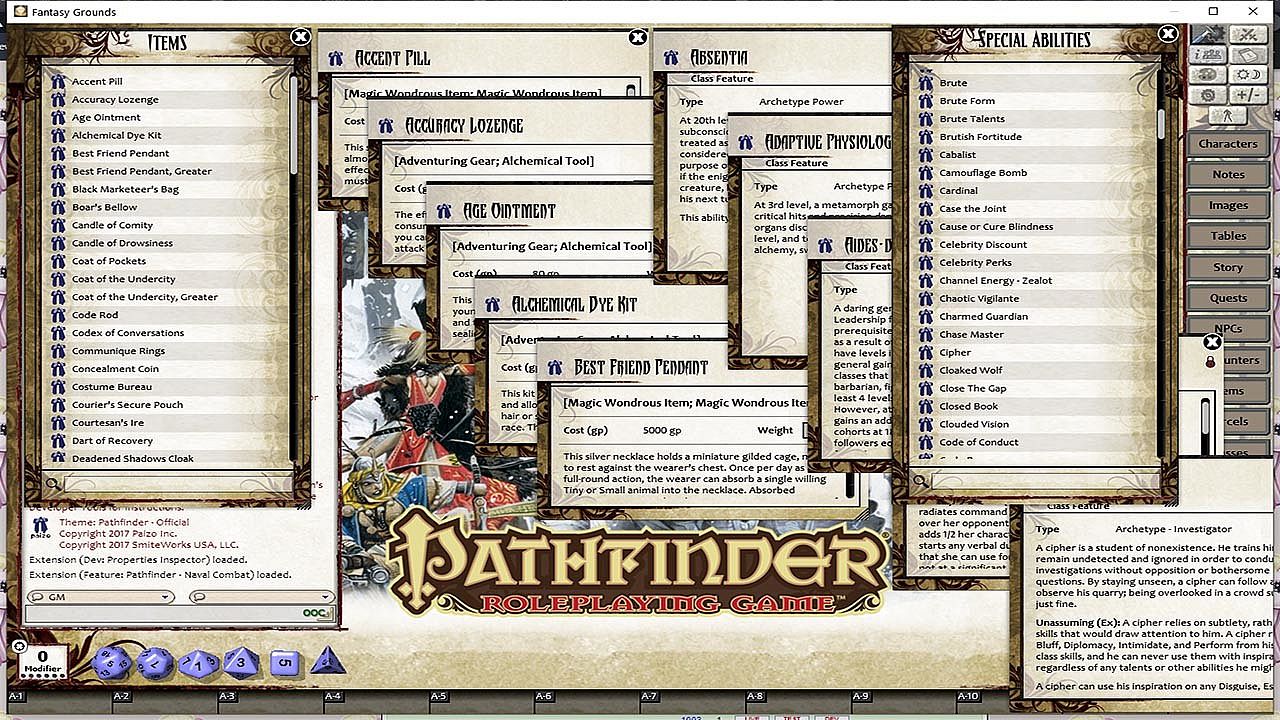Screen dimensions: 1280x720
Task: Roll the d20 die
Action: click(x=110, y=662)
